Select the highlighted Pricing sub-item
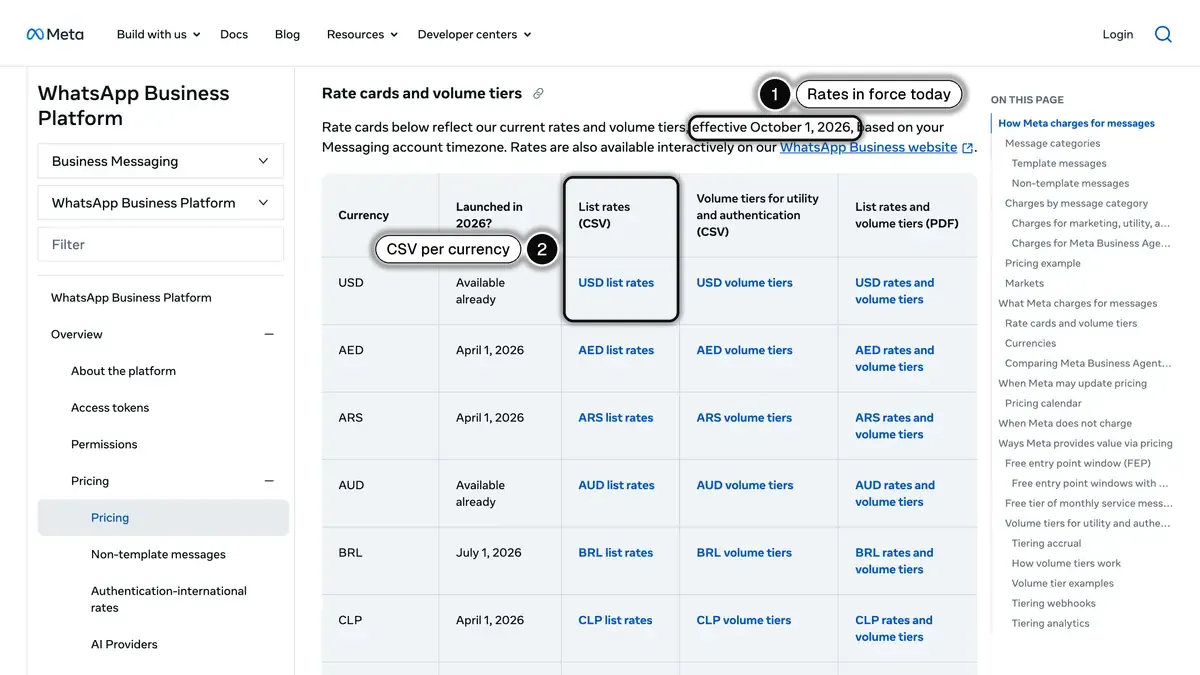 pyautogui.click(x=163, y=518)
